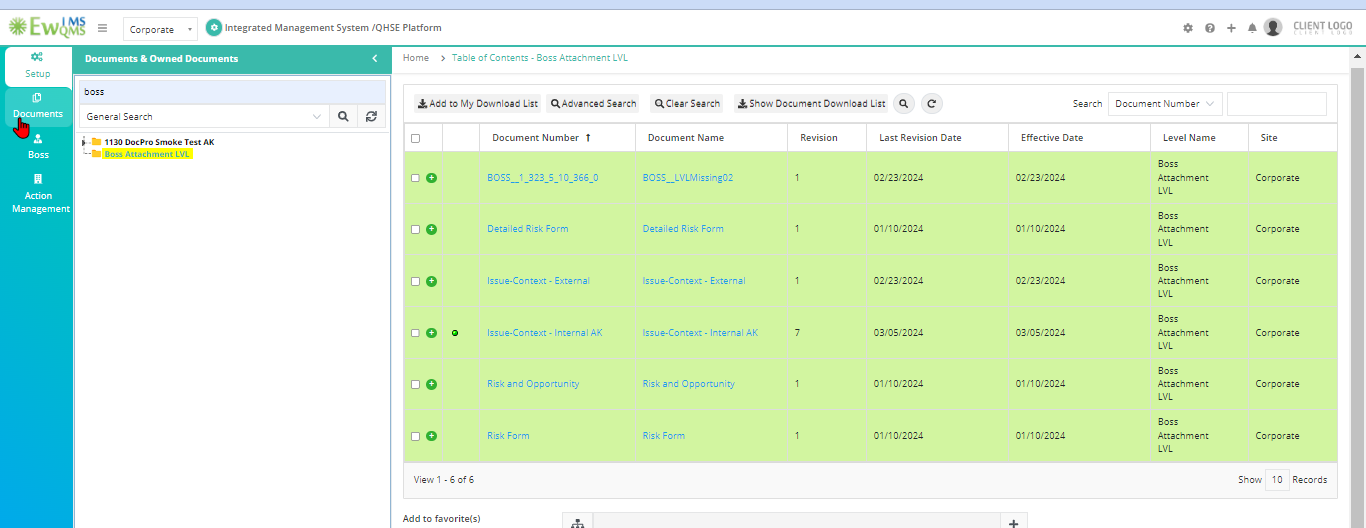The image size is (1366, 528).
Task: Reload the grid with the refresh icon
Action: pos(931,103)
